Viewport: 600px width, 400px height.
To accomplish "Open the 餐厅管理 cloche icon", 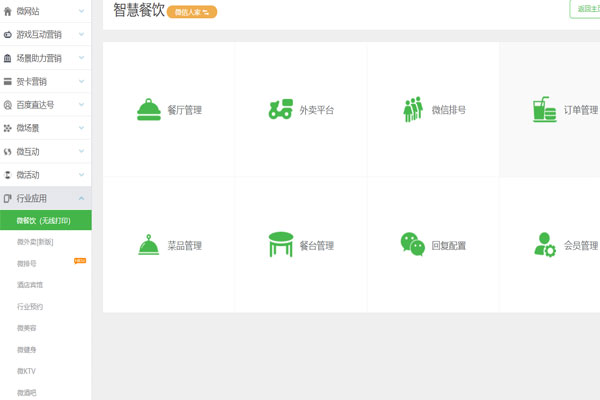I will point(149,109).
